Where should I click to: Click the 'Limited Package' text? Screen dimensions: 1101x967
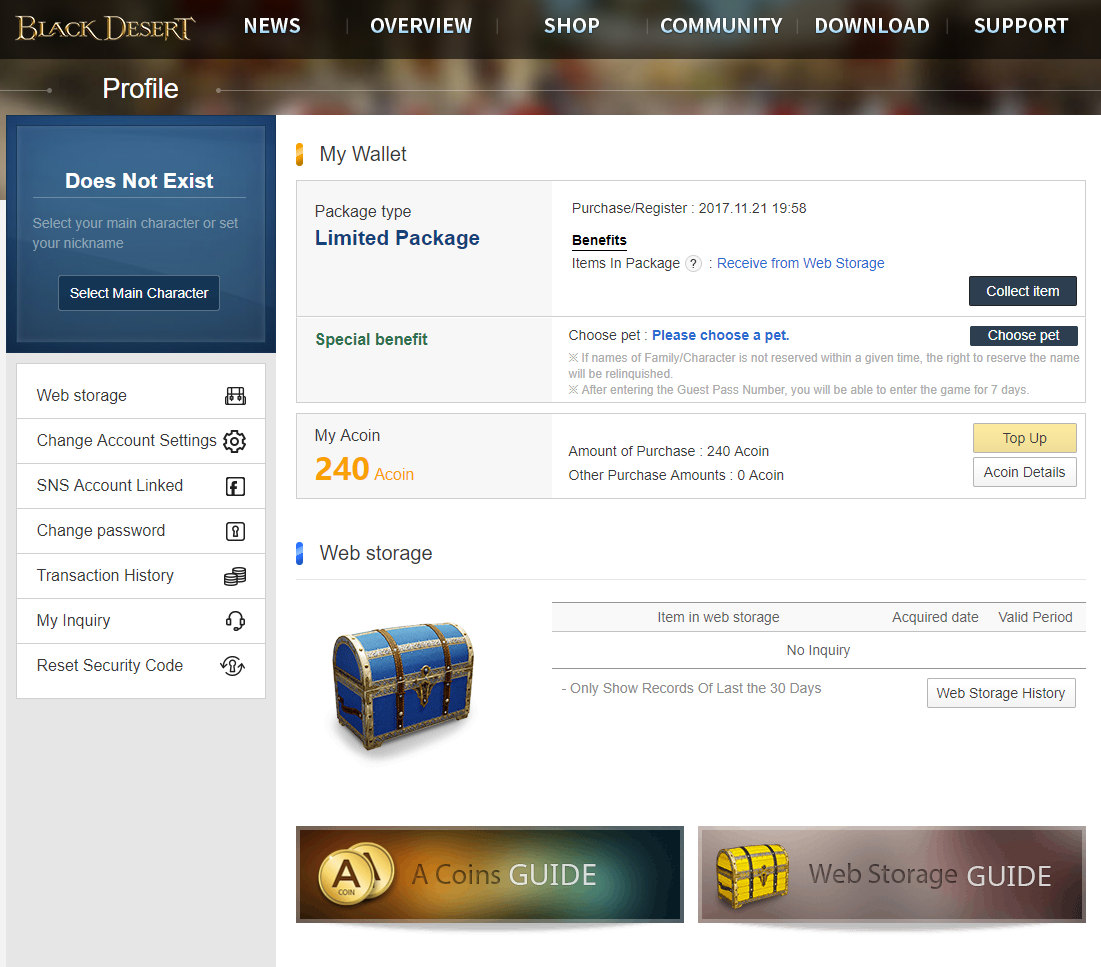[x=397, y=239]
